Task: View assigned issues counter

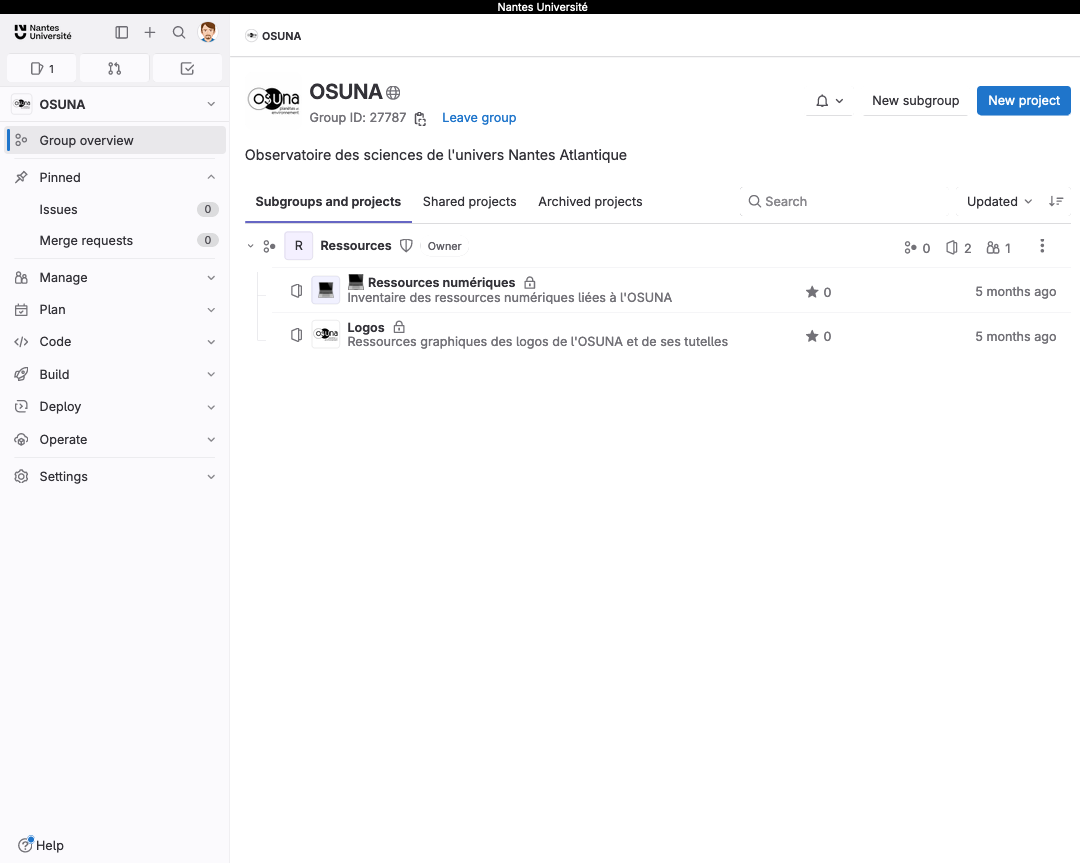Action: [43, 68]
